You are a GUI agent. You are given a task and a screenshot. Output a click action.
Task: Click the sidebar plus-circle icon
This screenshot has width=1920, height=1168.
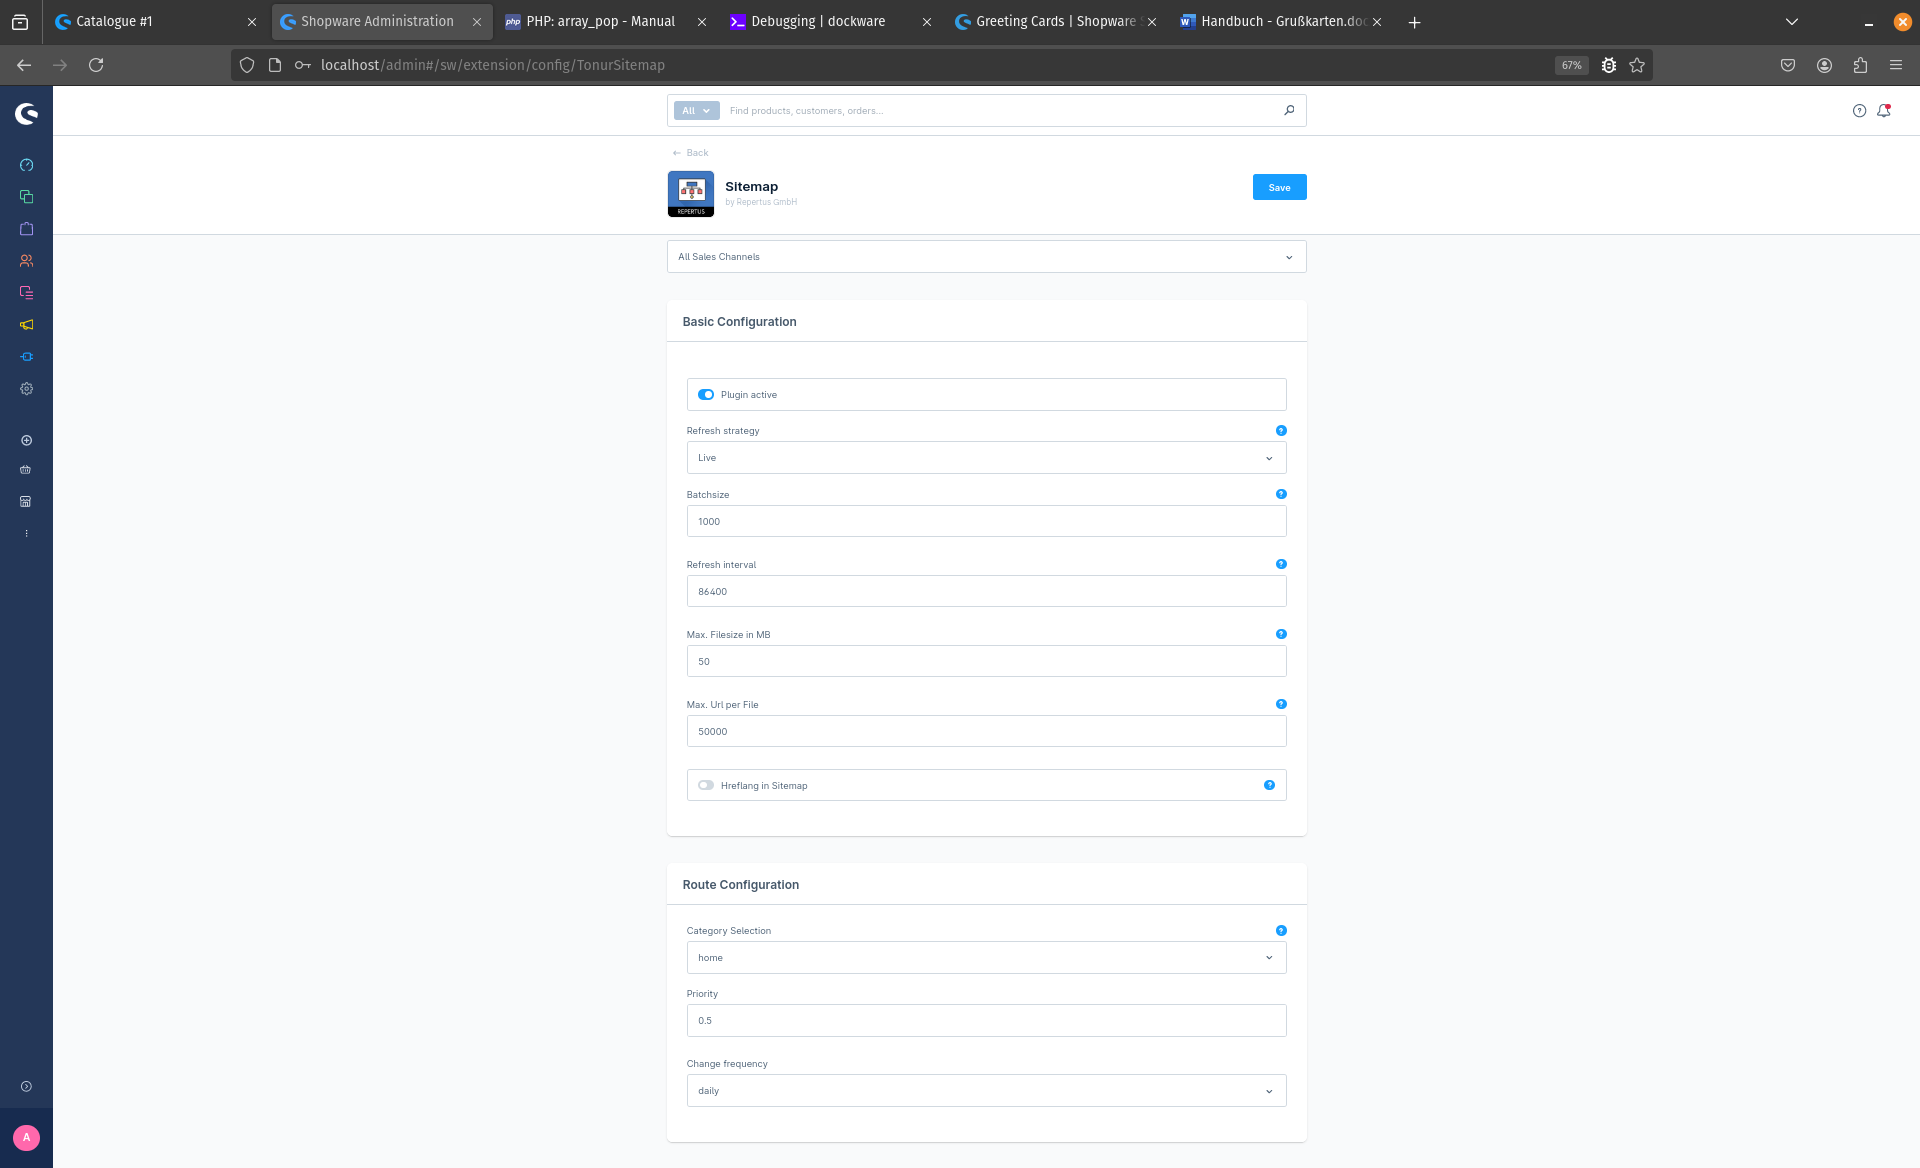[26, 440]
